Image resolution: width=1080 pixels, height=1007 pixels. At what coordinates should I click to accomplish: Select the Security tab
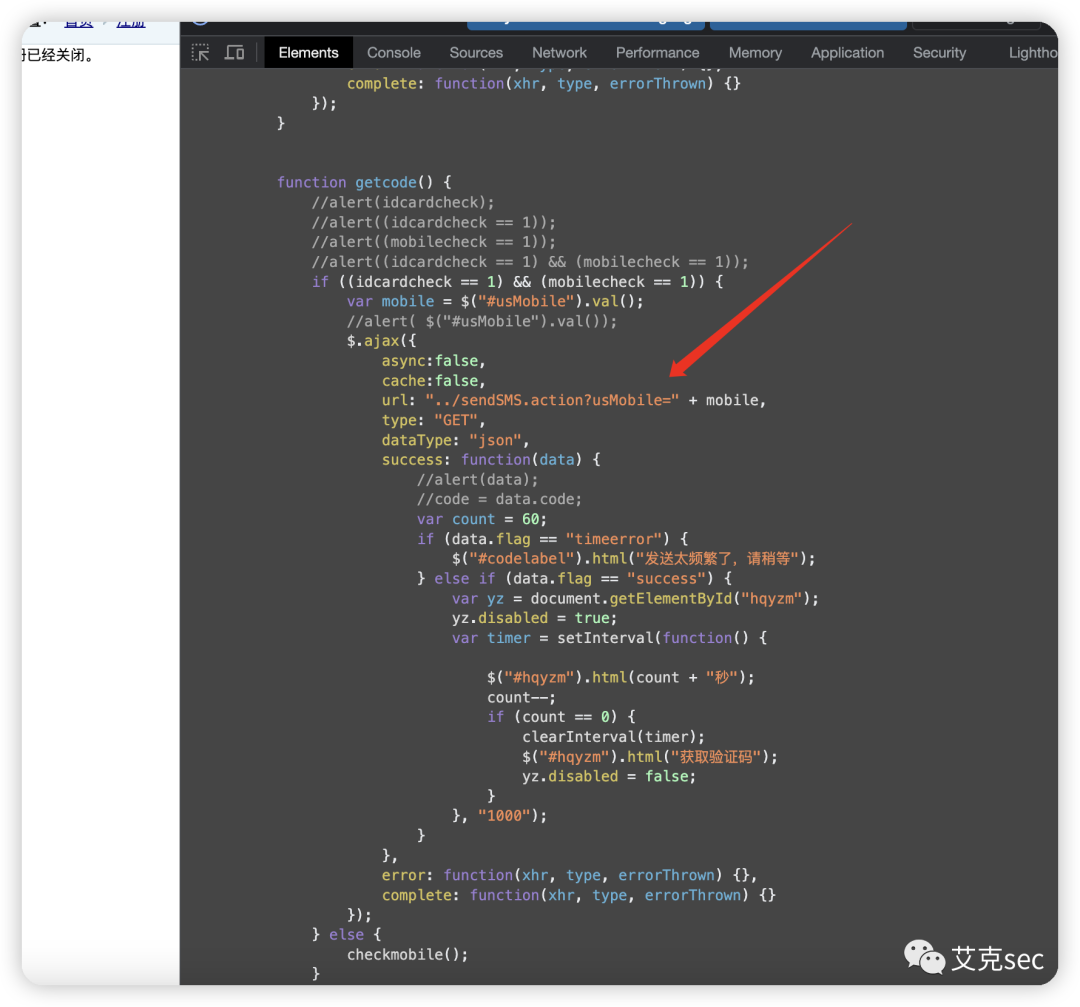(939, 53)
